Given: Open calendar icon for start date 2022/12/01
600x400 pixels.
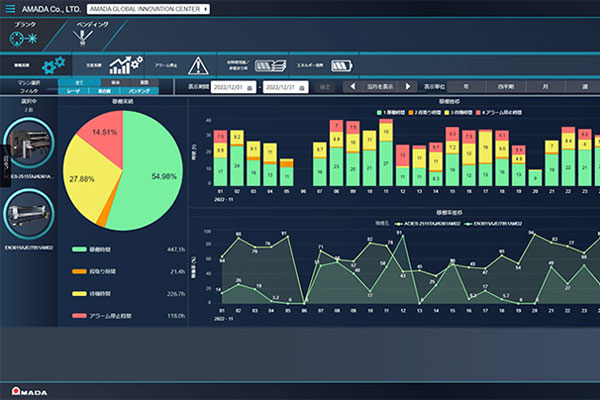Looking at the screenshot, I should [x=250, y=88].
